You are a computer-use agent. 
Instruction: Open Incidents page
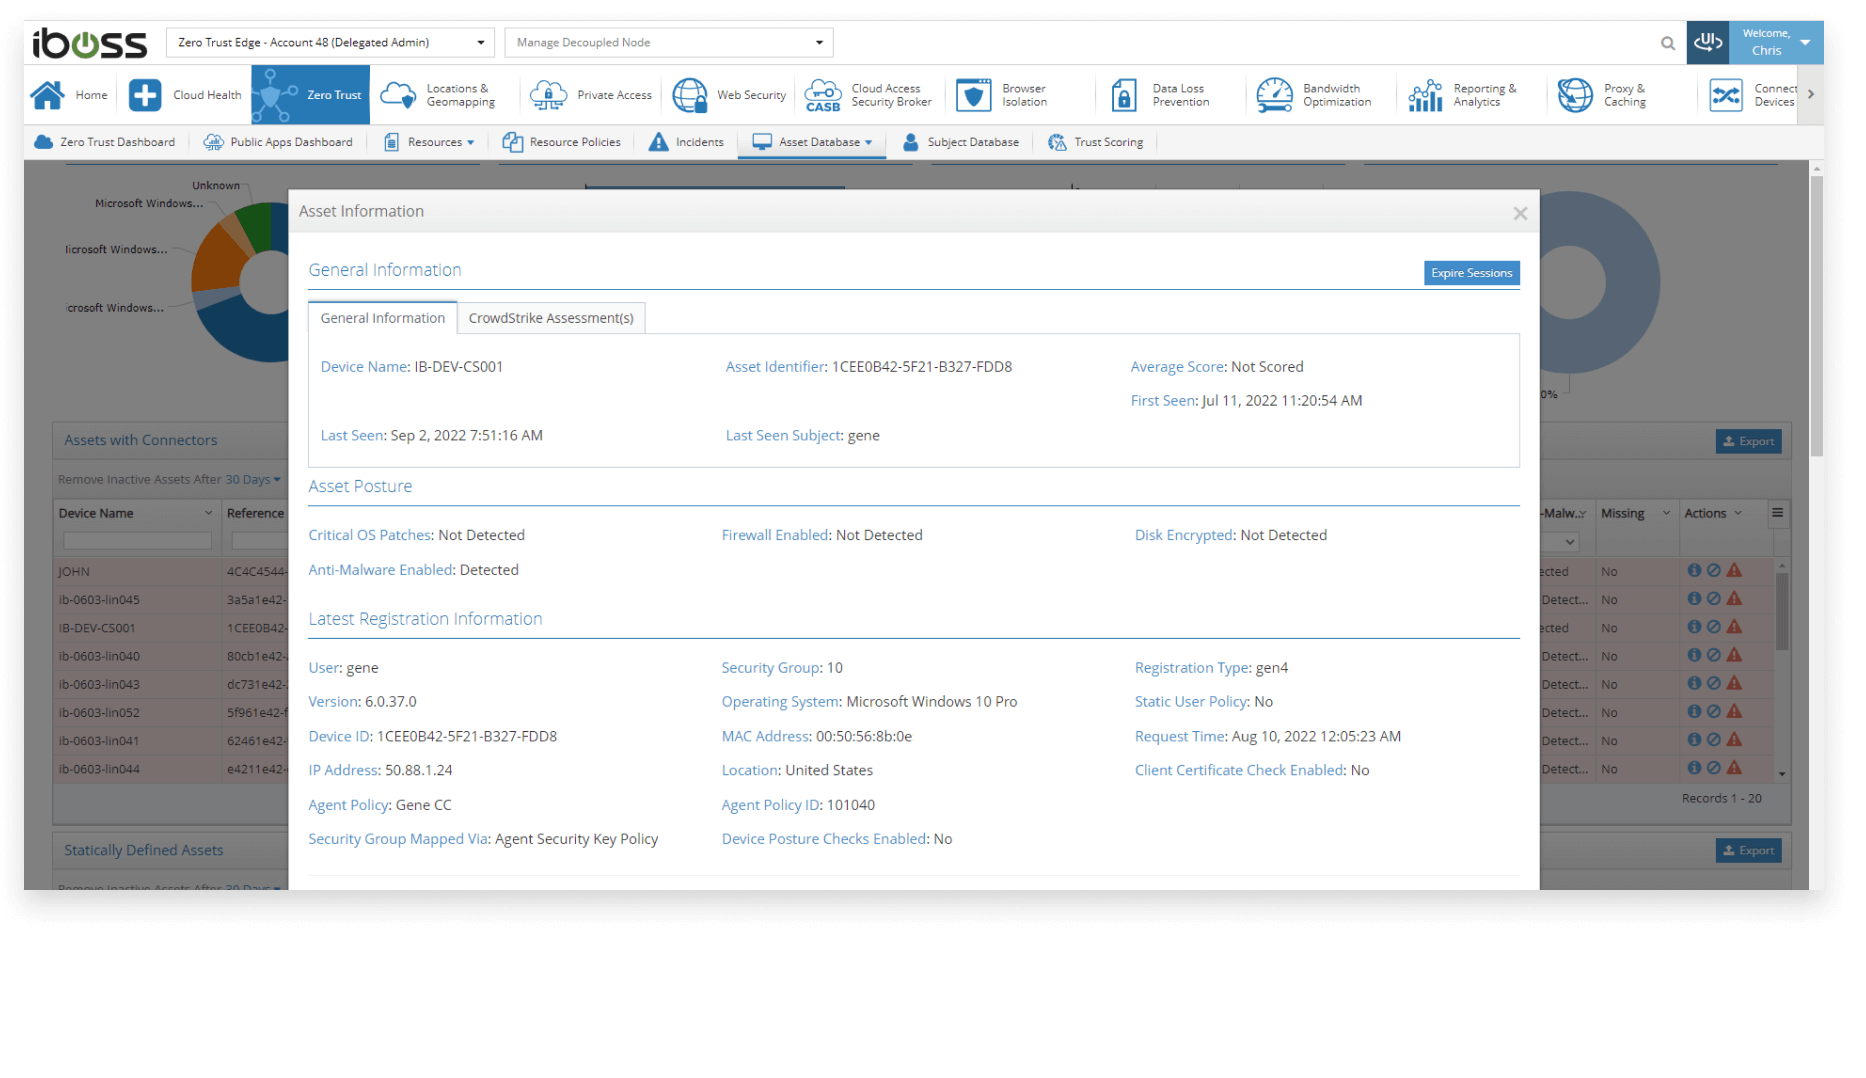tap(686, 142)
